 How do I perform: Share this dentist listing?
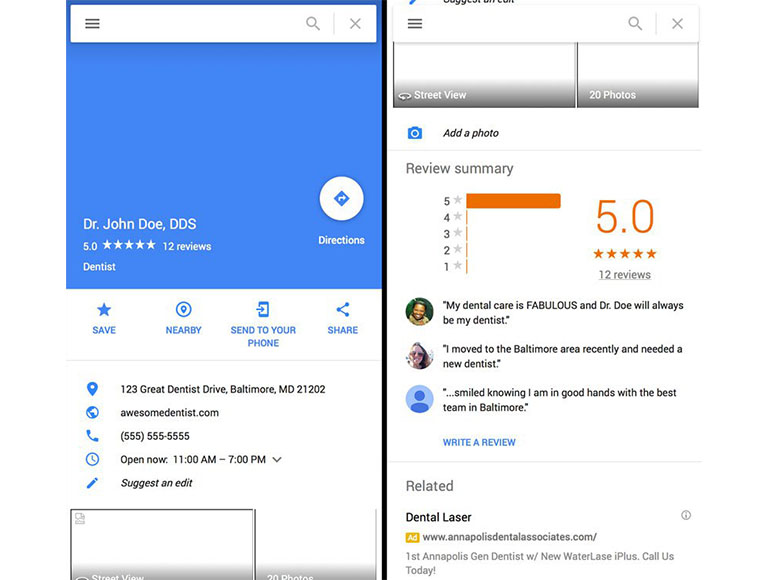click(x=342, y=310)
